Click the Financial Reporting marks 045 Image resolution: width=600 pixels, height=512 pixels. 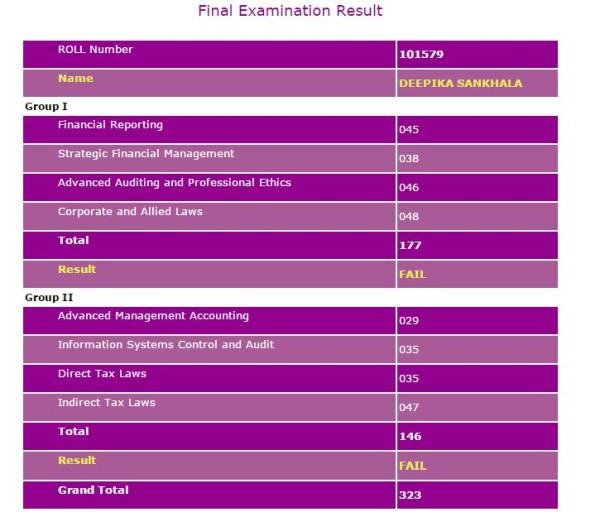tap(408, 130)
